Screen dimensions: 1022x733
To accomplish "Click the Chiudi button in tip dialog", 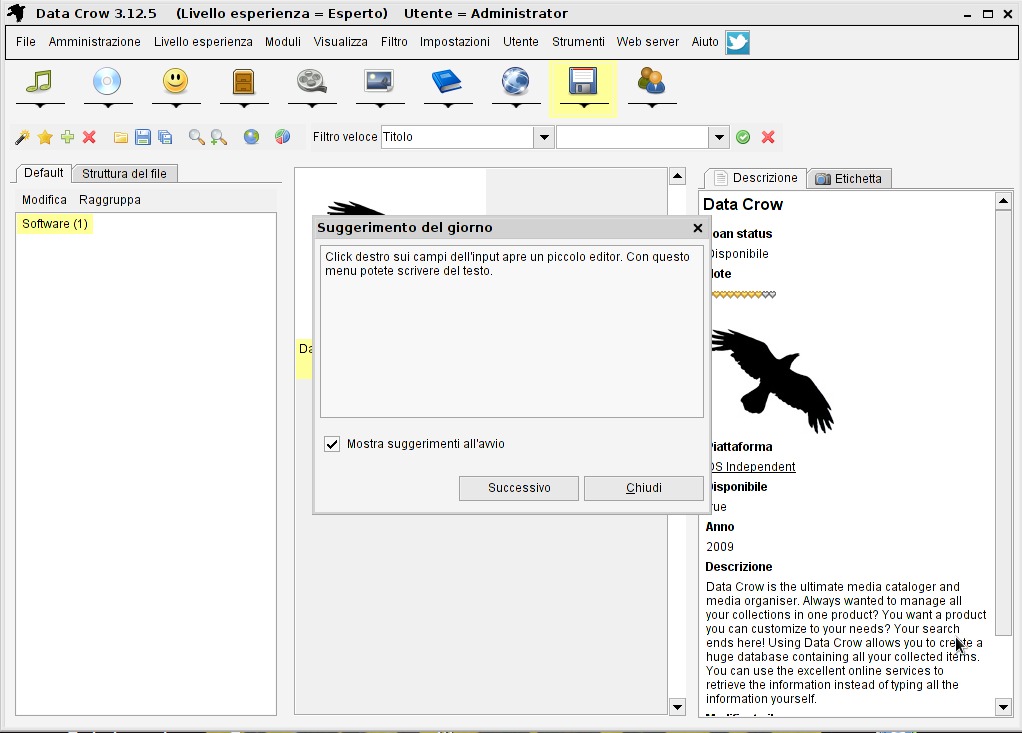I will tap(643, 488).
